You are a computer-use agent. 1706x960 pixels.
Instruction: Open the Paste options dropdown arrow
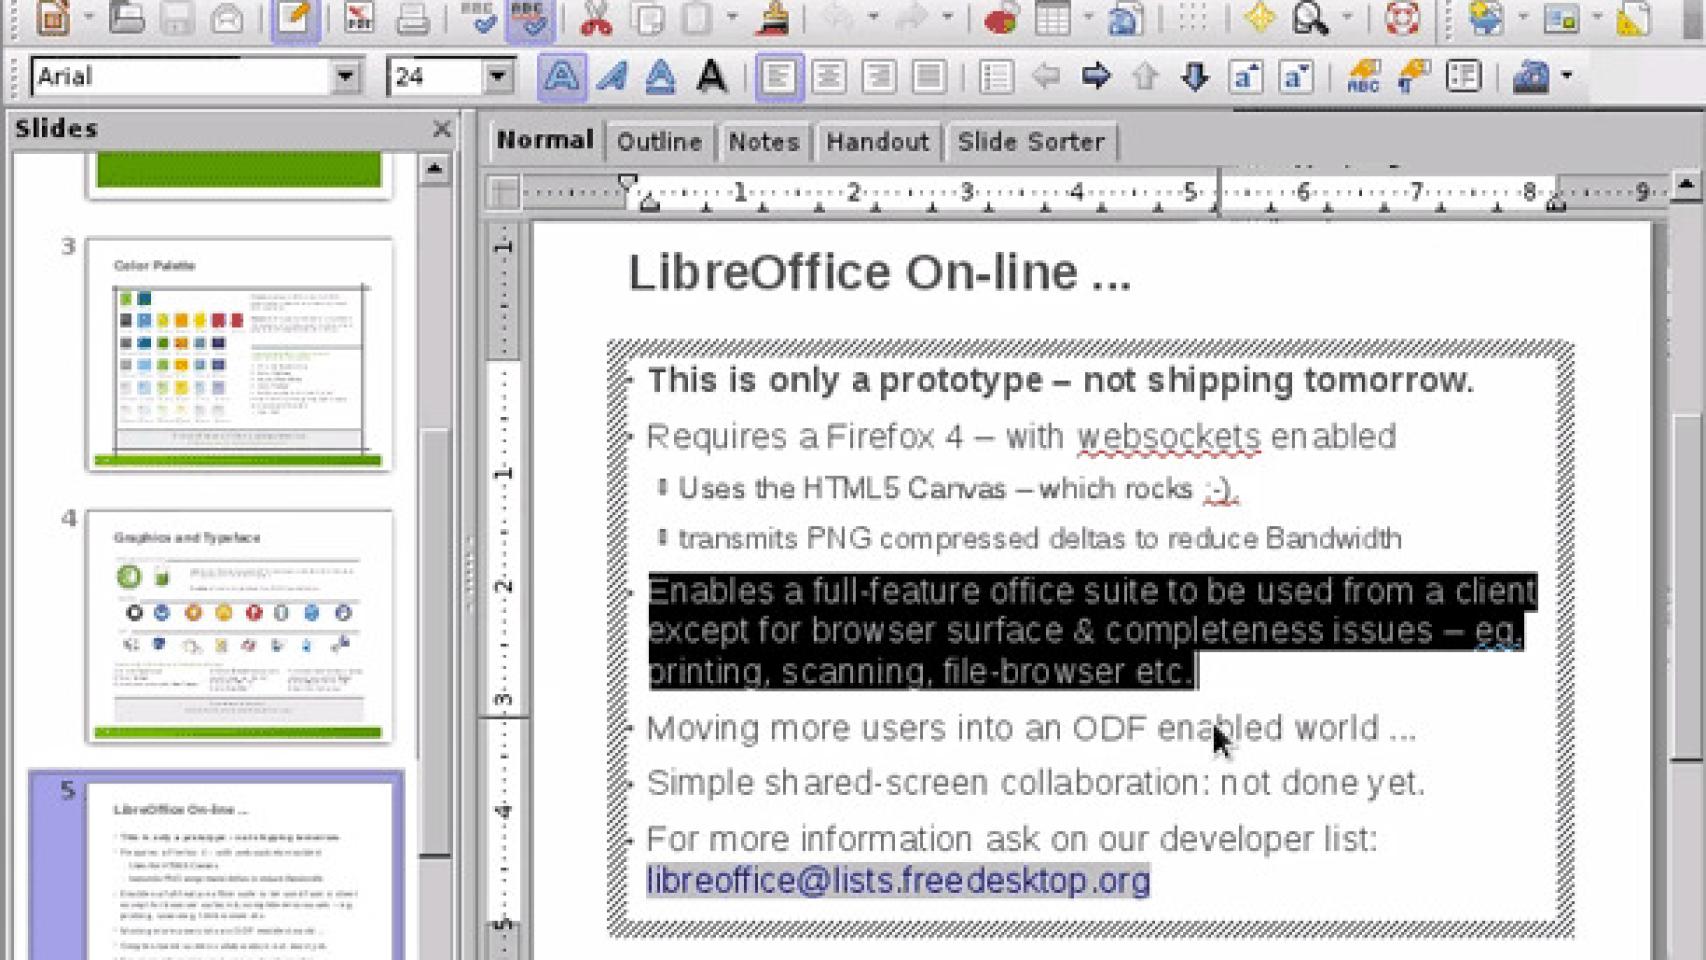(x=732, y=17)
